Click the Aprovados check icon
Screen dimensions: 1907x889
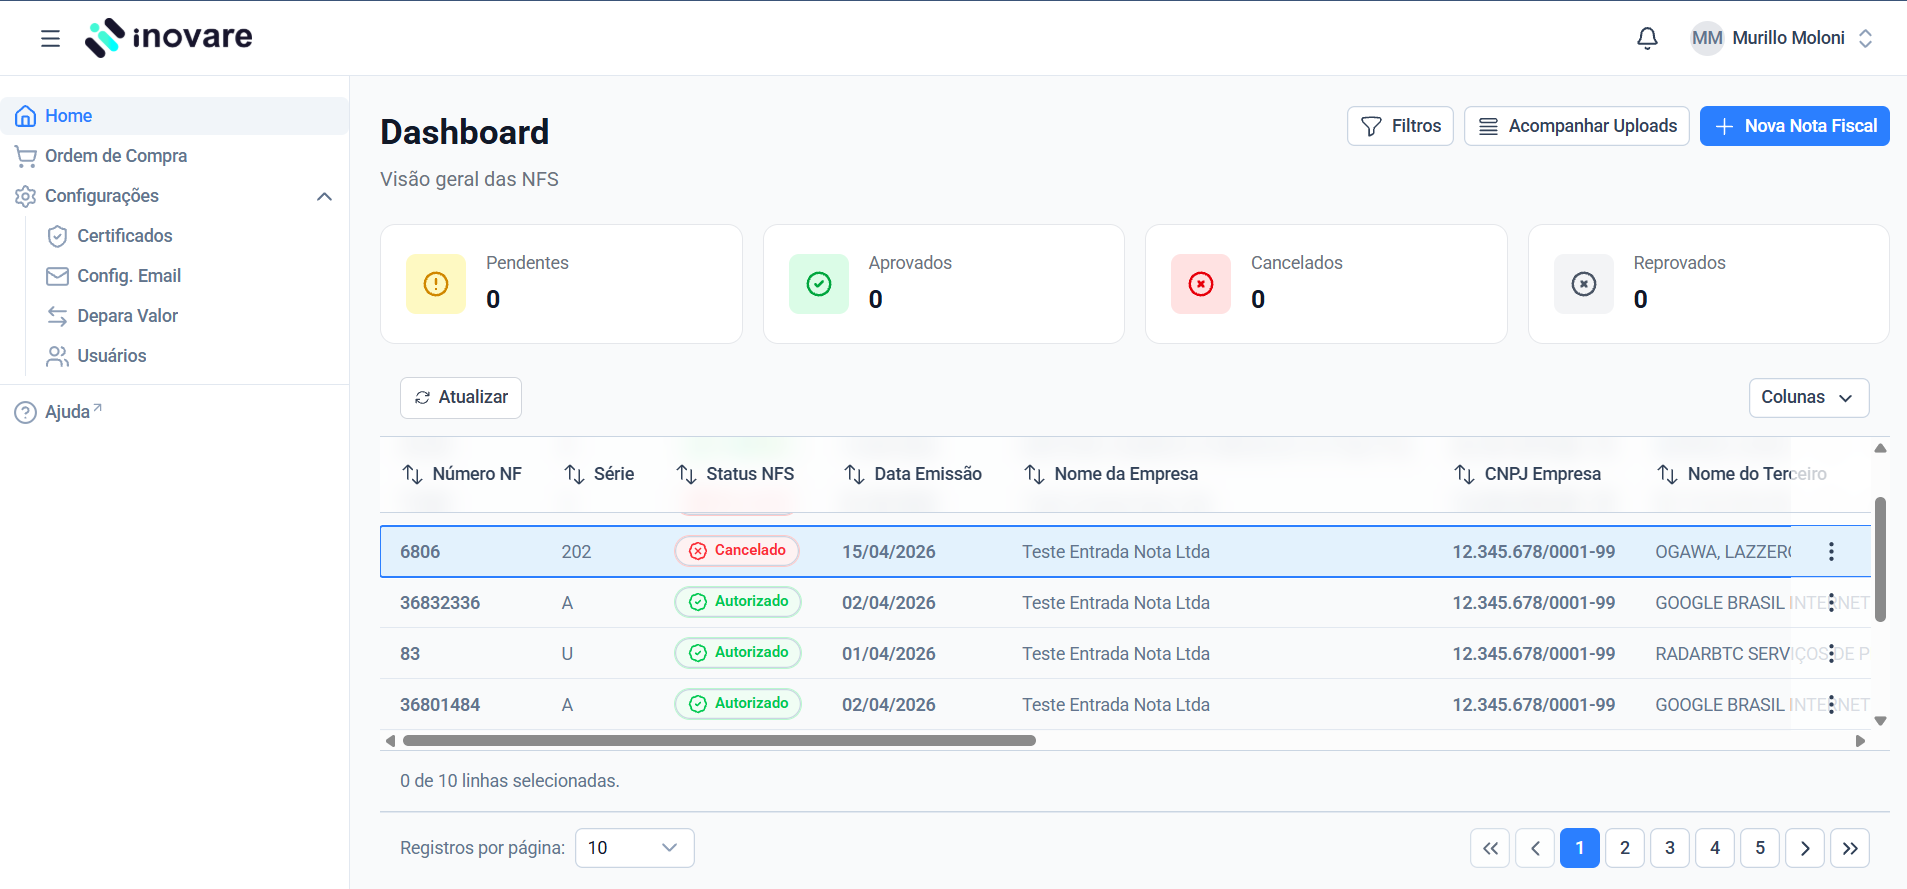(x=819, y=284)
